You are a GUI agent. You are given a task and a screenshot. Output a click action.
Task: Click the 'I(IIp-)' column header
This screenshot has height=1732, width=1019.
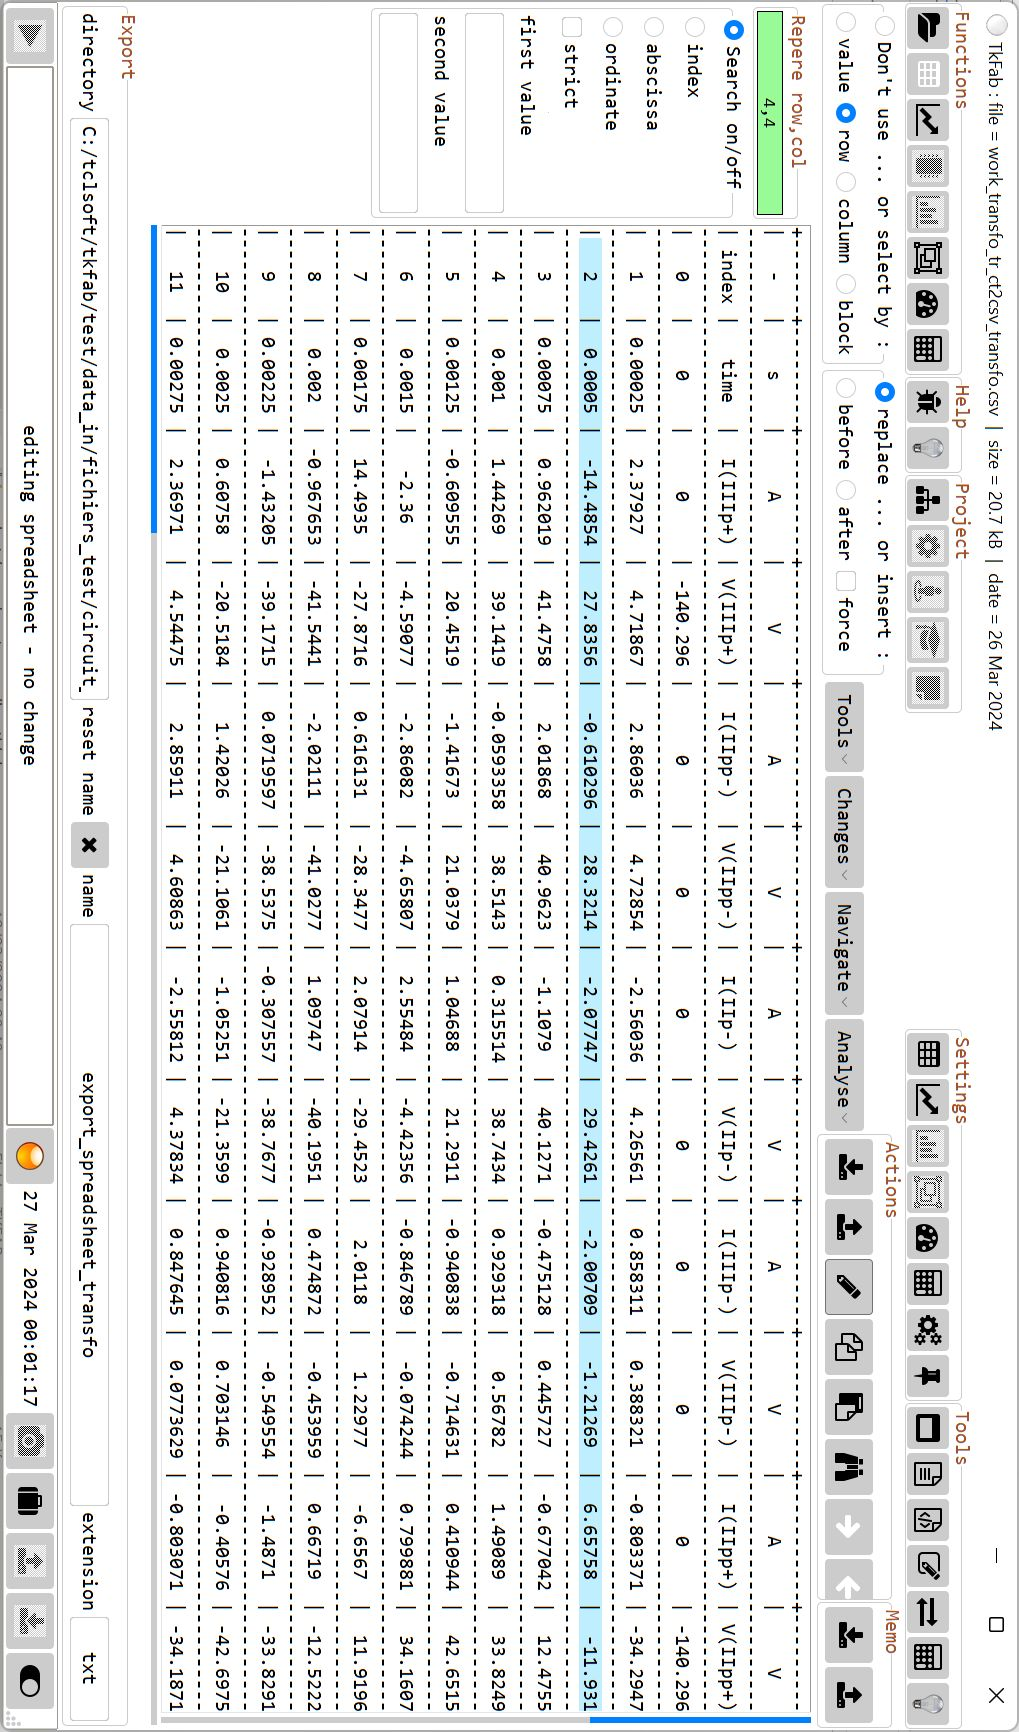coord(727,1013)
